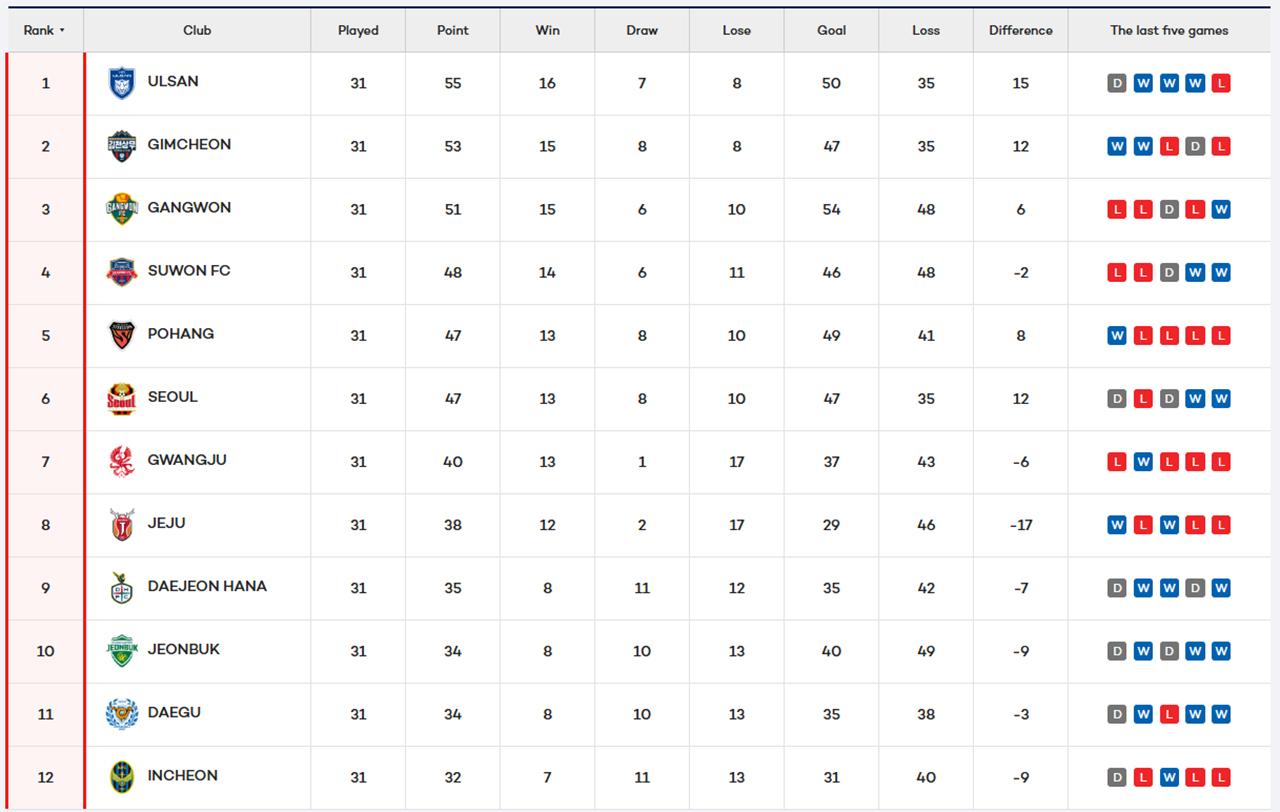Click the Gimcheon club emblem

(122, 146)
